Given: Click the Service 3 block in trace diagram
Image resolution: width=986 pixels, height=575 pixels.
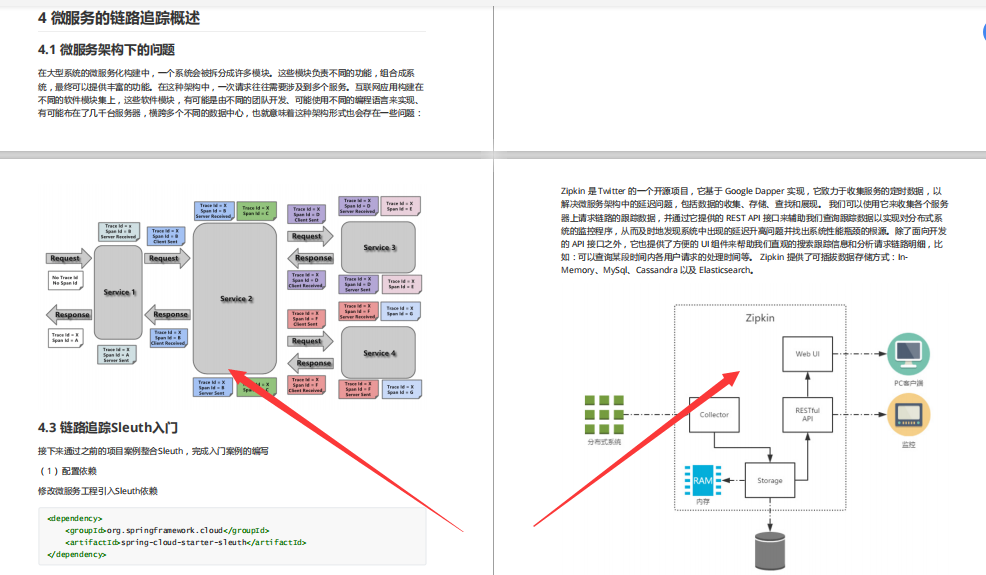Looking at the screenshot, I should (x=379, y=247).
